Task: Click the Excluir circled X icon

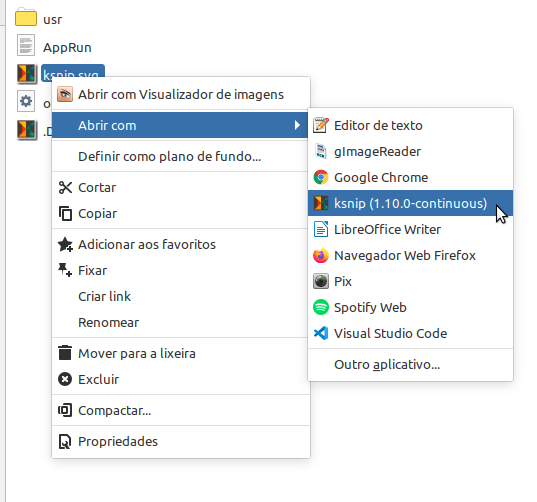Action: (65, 379)
